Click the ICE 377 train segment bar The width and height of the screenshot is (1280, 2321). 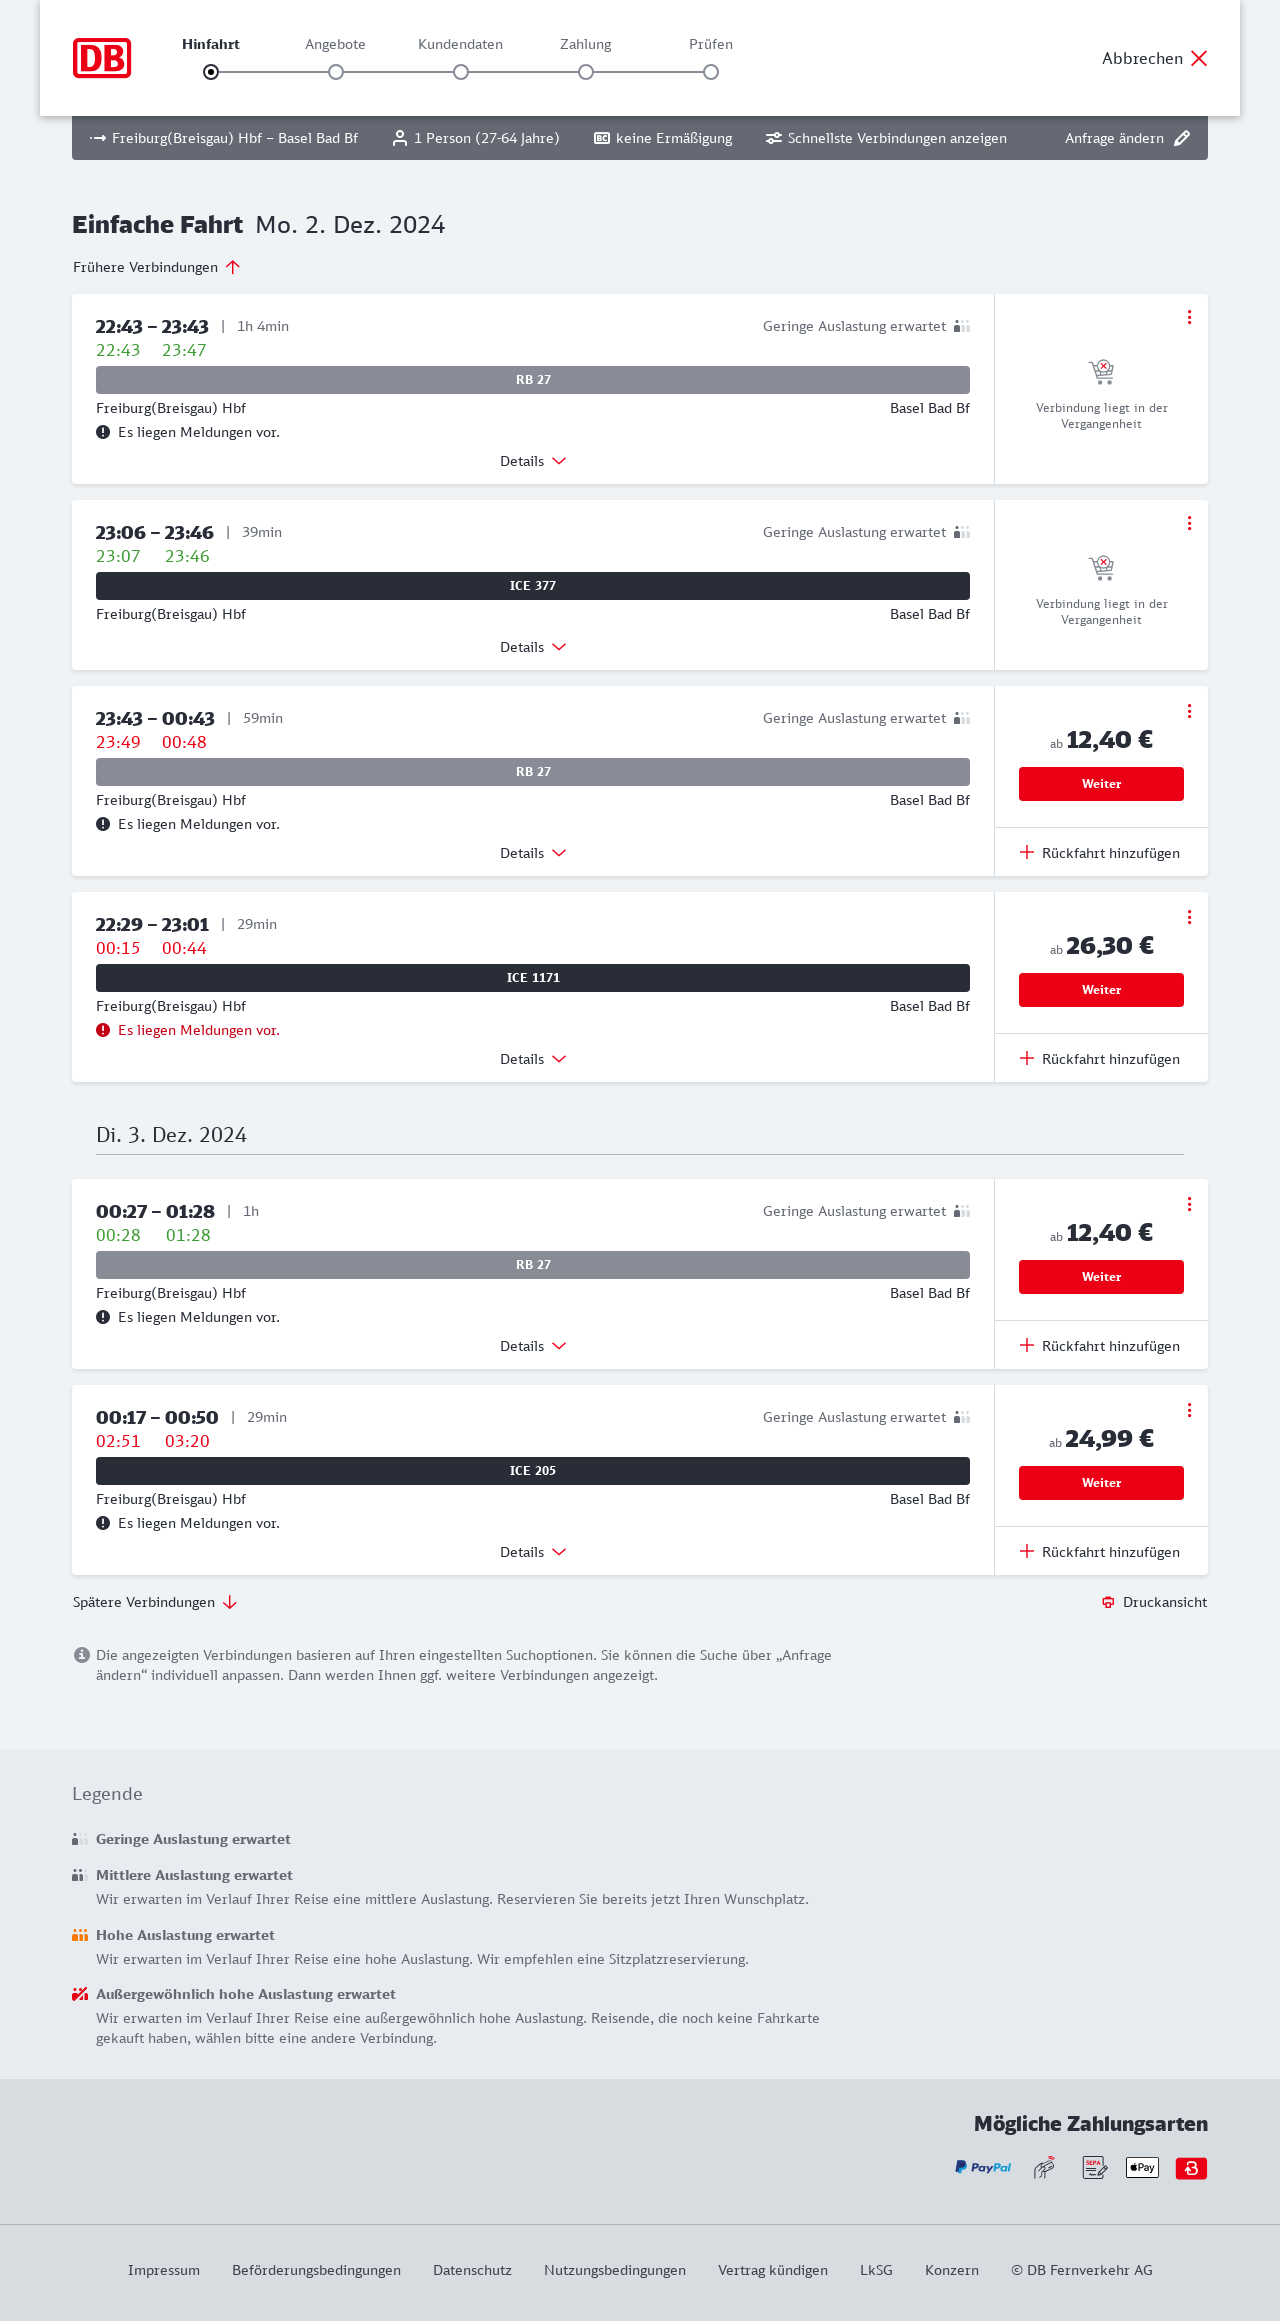pyautogui.click(x=533, y=586)
